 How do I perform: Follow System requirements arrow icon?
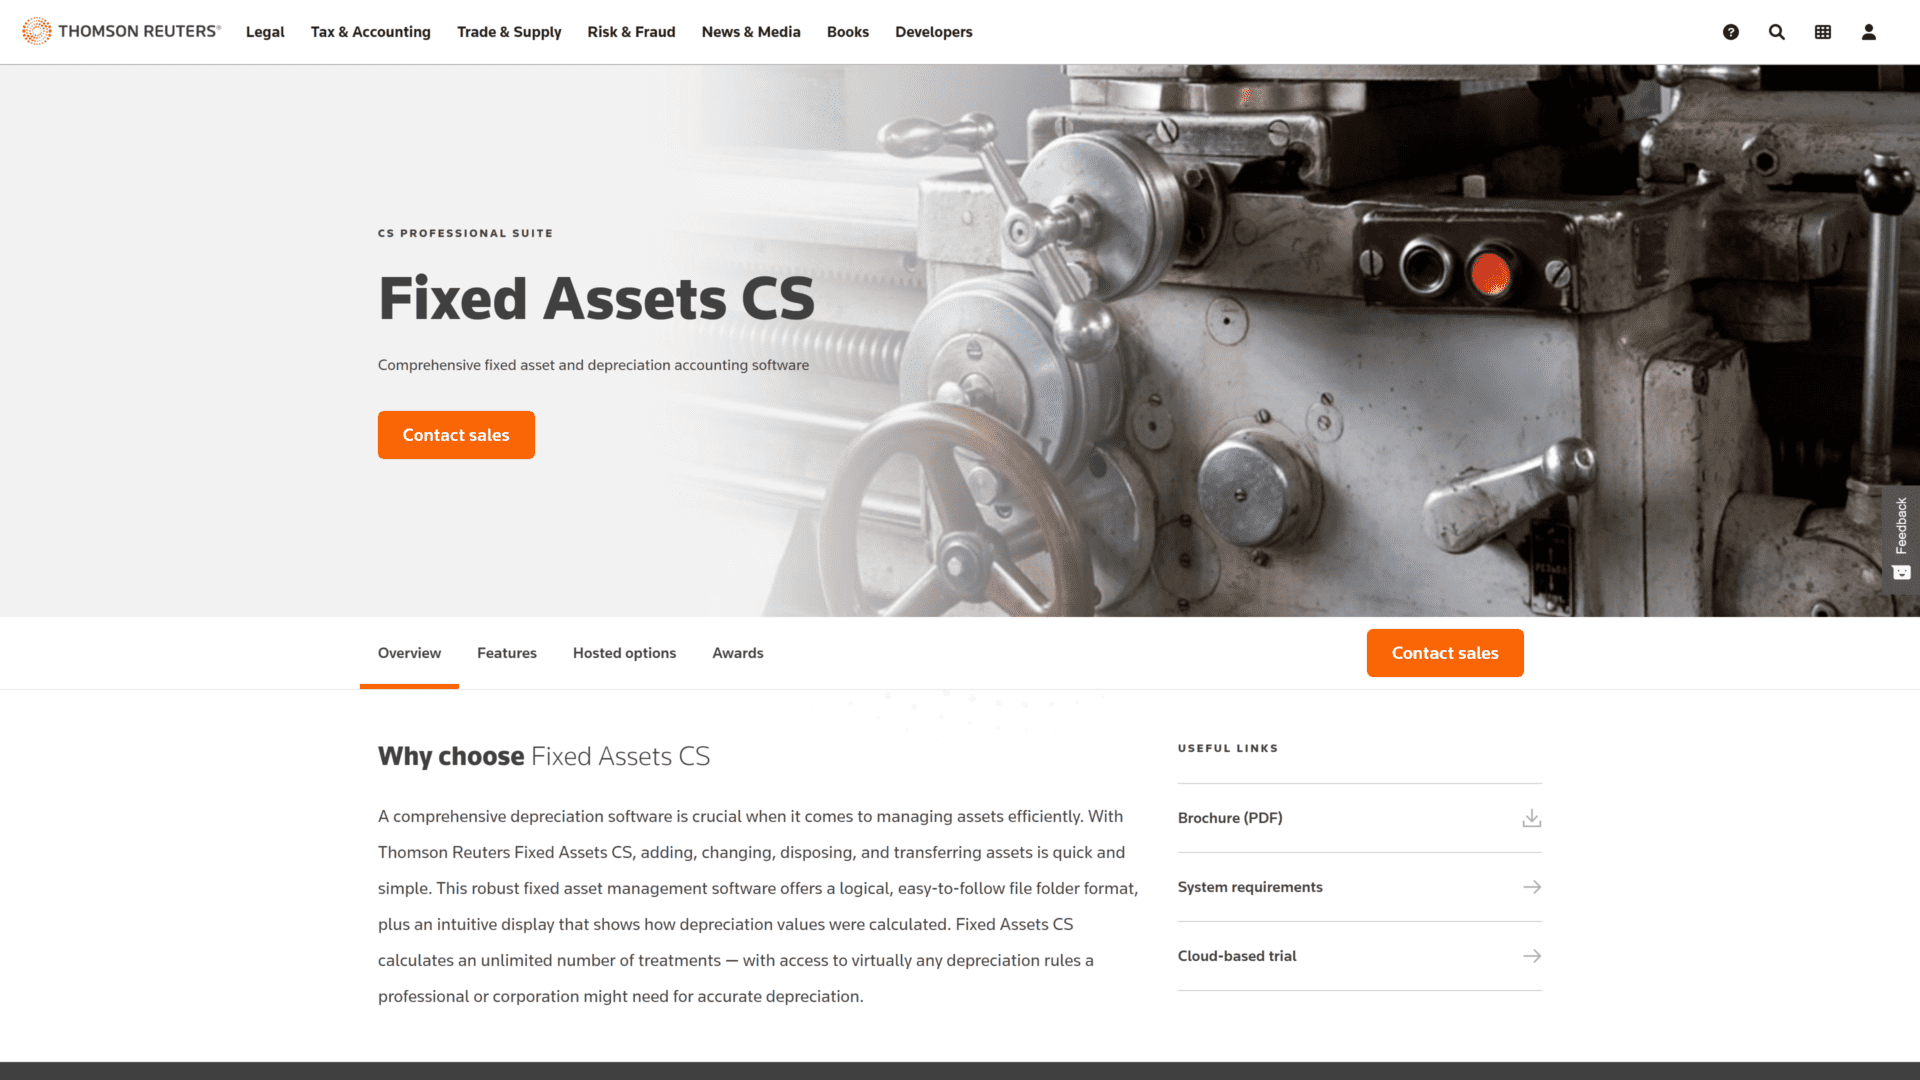coord(1532,886)
